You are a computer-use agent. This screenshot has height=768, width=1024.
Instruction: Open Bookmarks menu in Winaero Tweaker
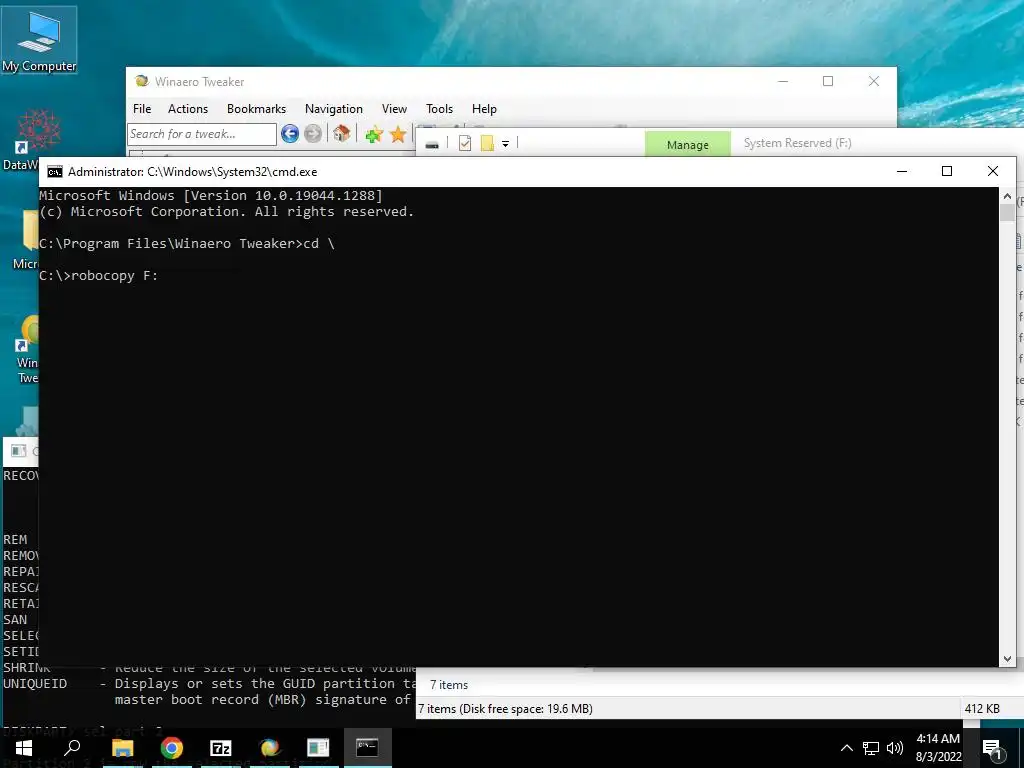pyautogui.click(x=256, y=109)
